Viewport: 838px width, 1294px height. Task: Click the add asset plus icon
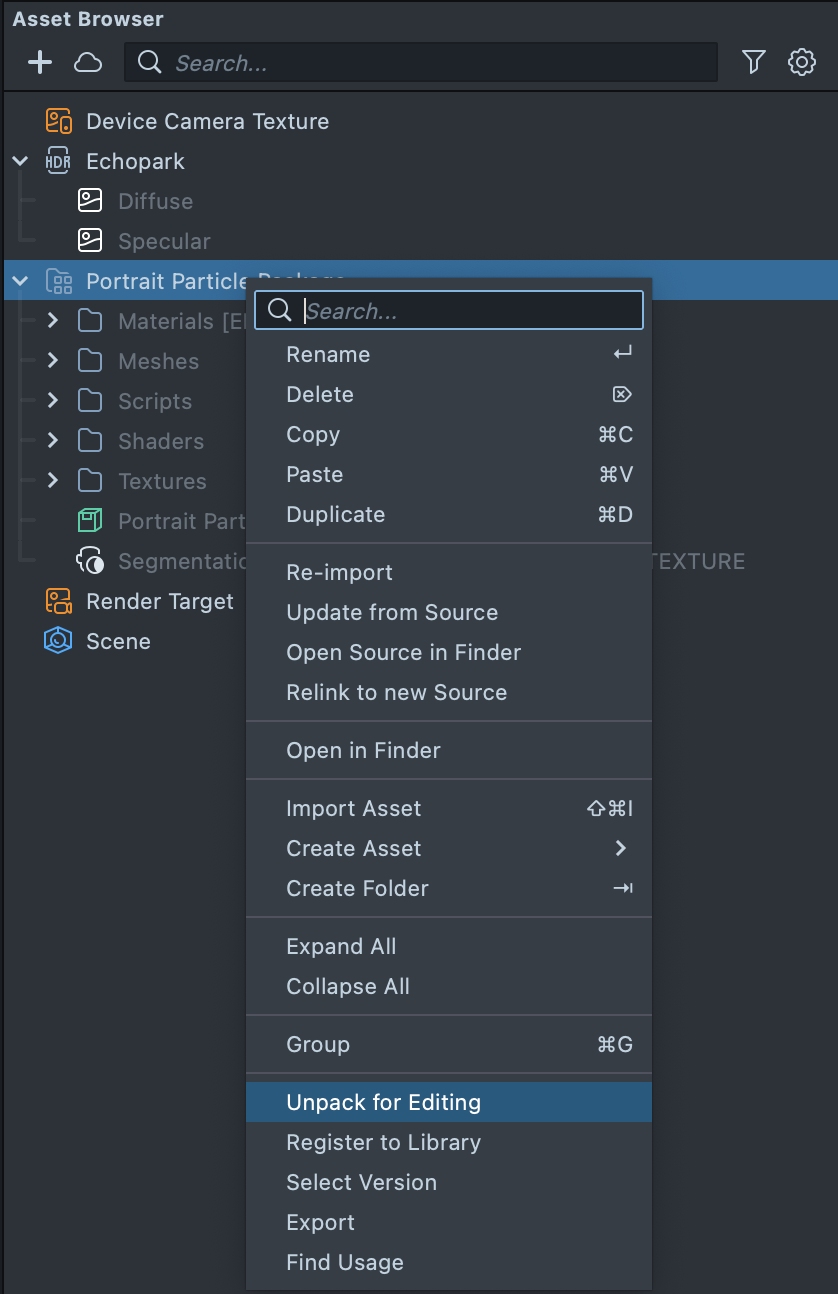tap(40, 63)
